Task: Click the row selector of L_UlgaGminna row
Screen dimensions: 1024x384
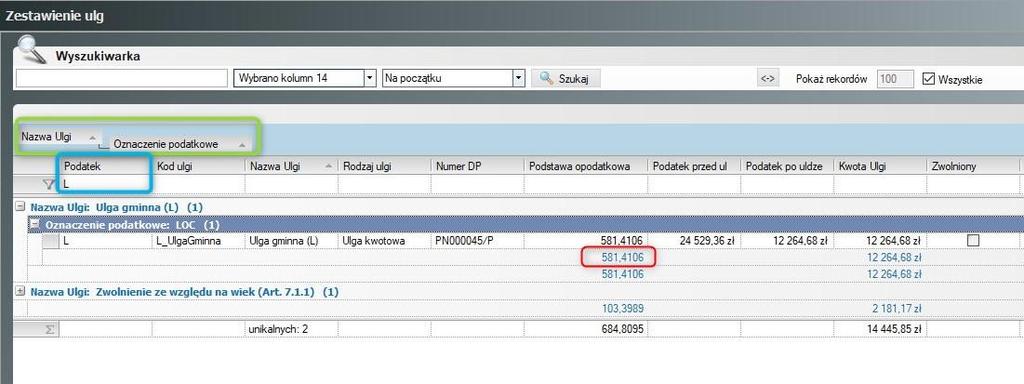Action: coord(50,241)
